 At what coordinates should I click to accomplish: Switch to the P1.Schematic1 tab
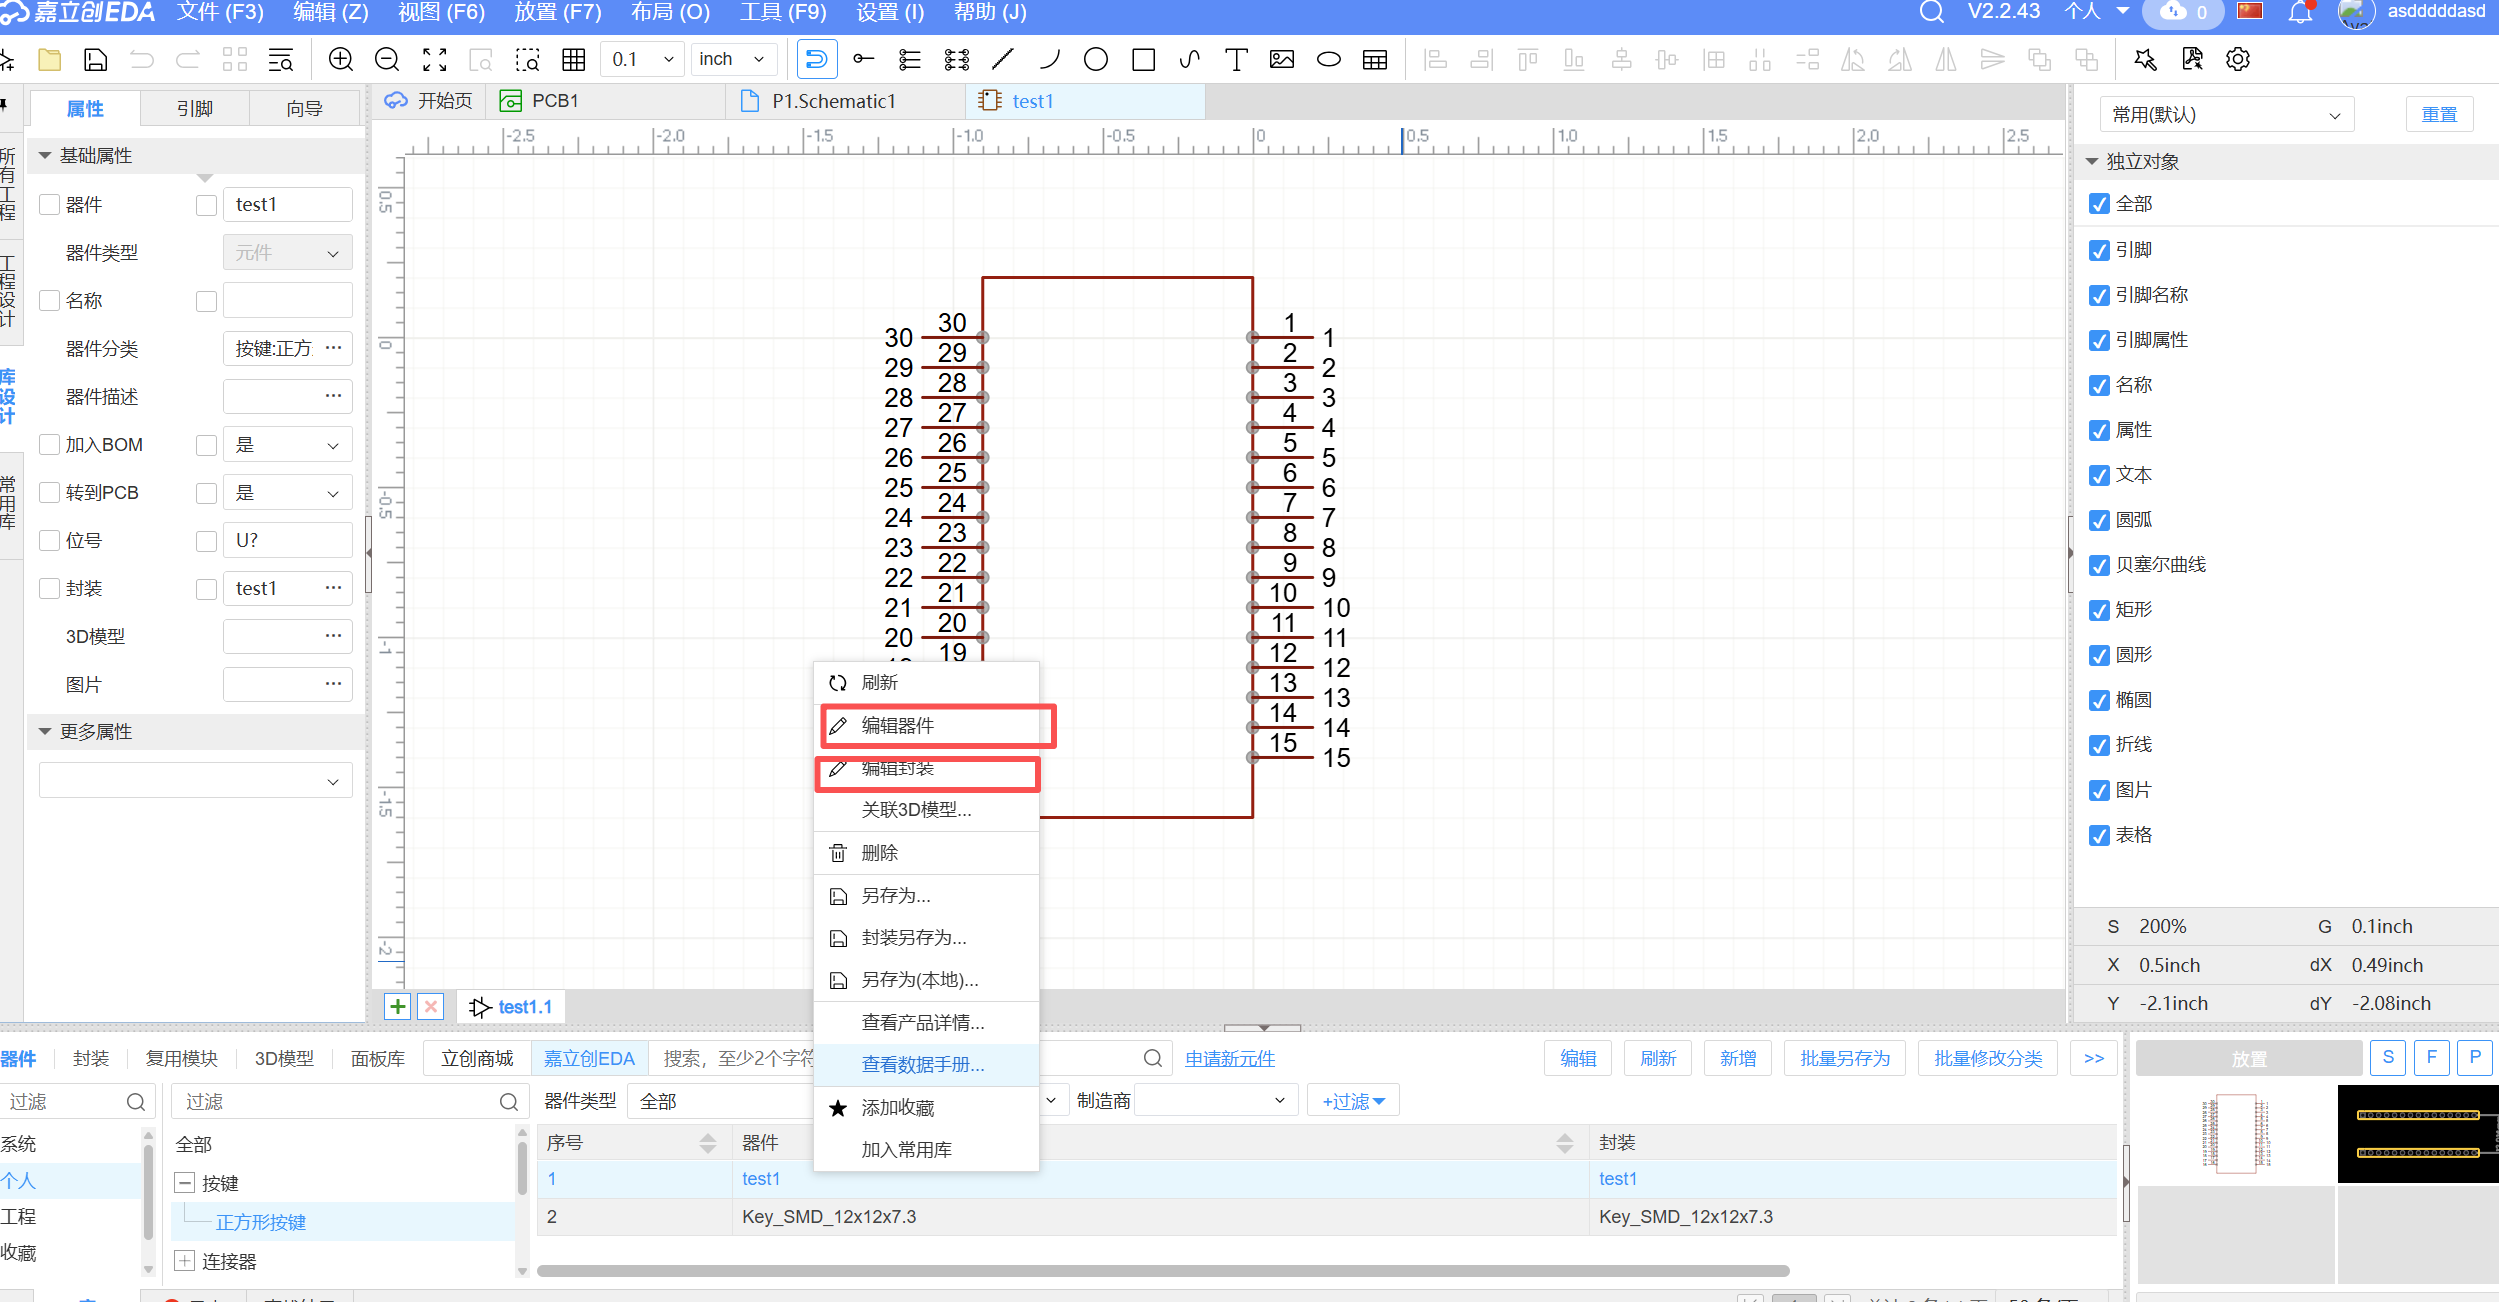(833, 101)
